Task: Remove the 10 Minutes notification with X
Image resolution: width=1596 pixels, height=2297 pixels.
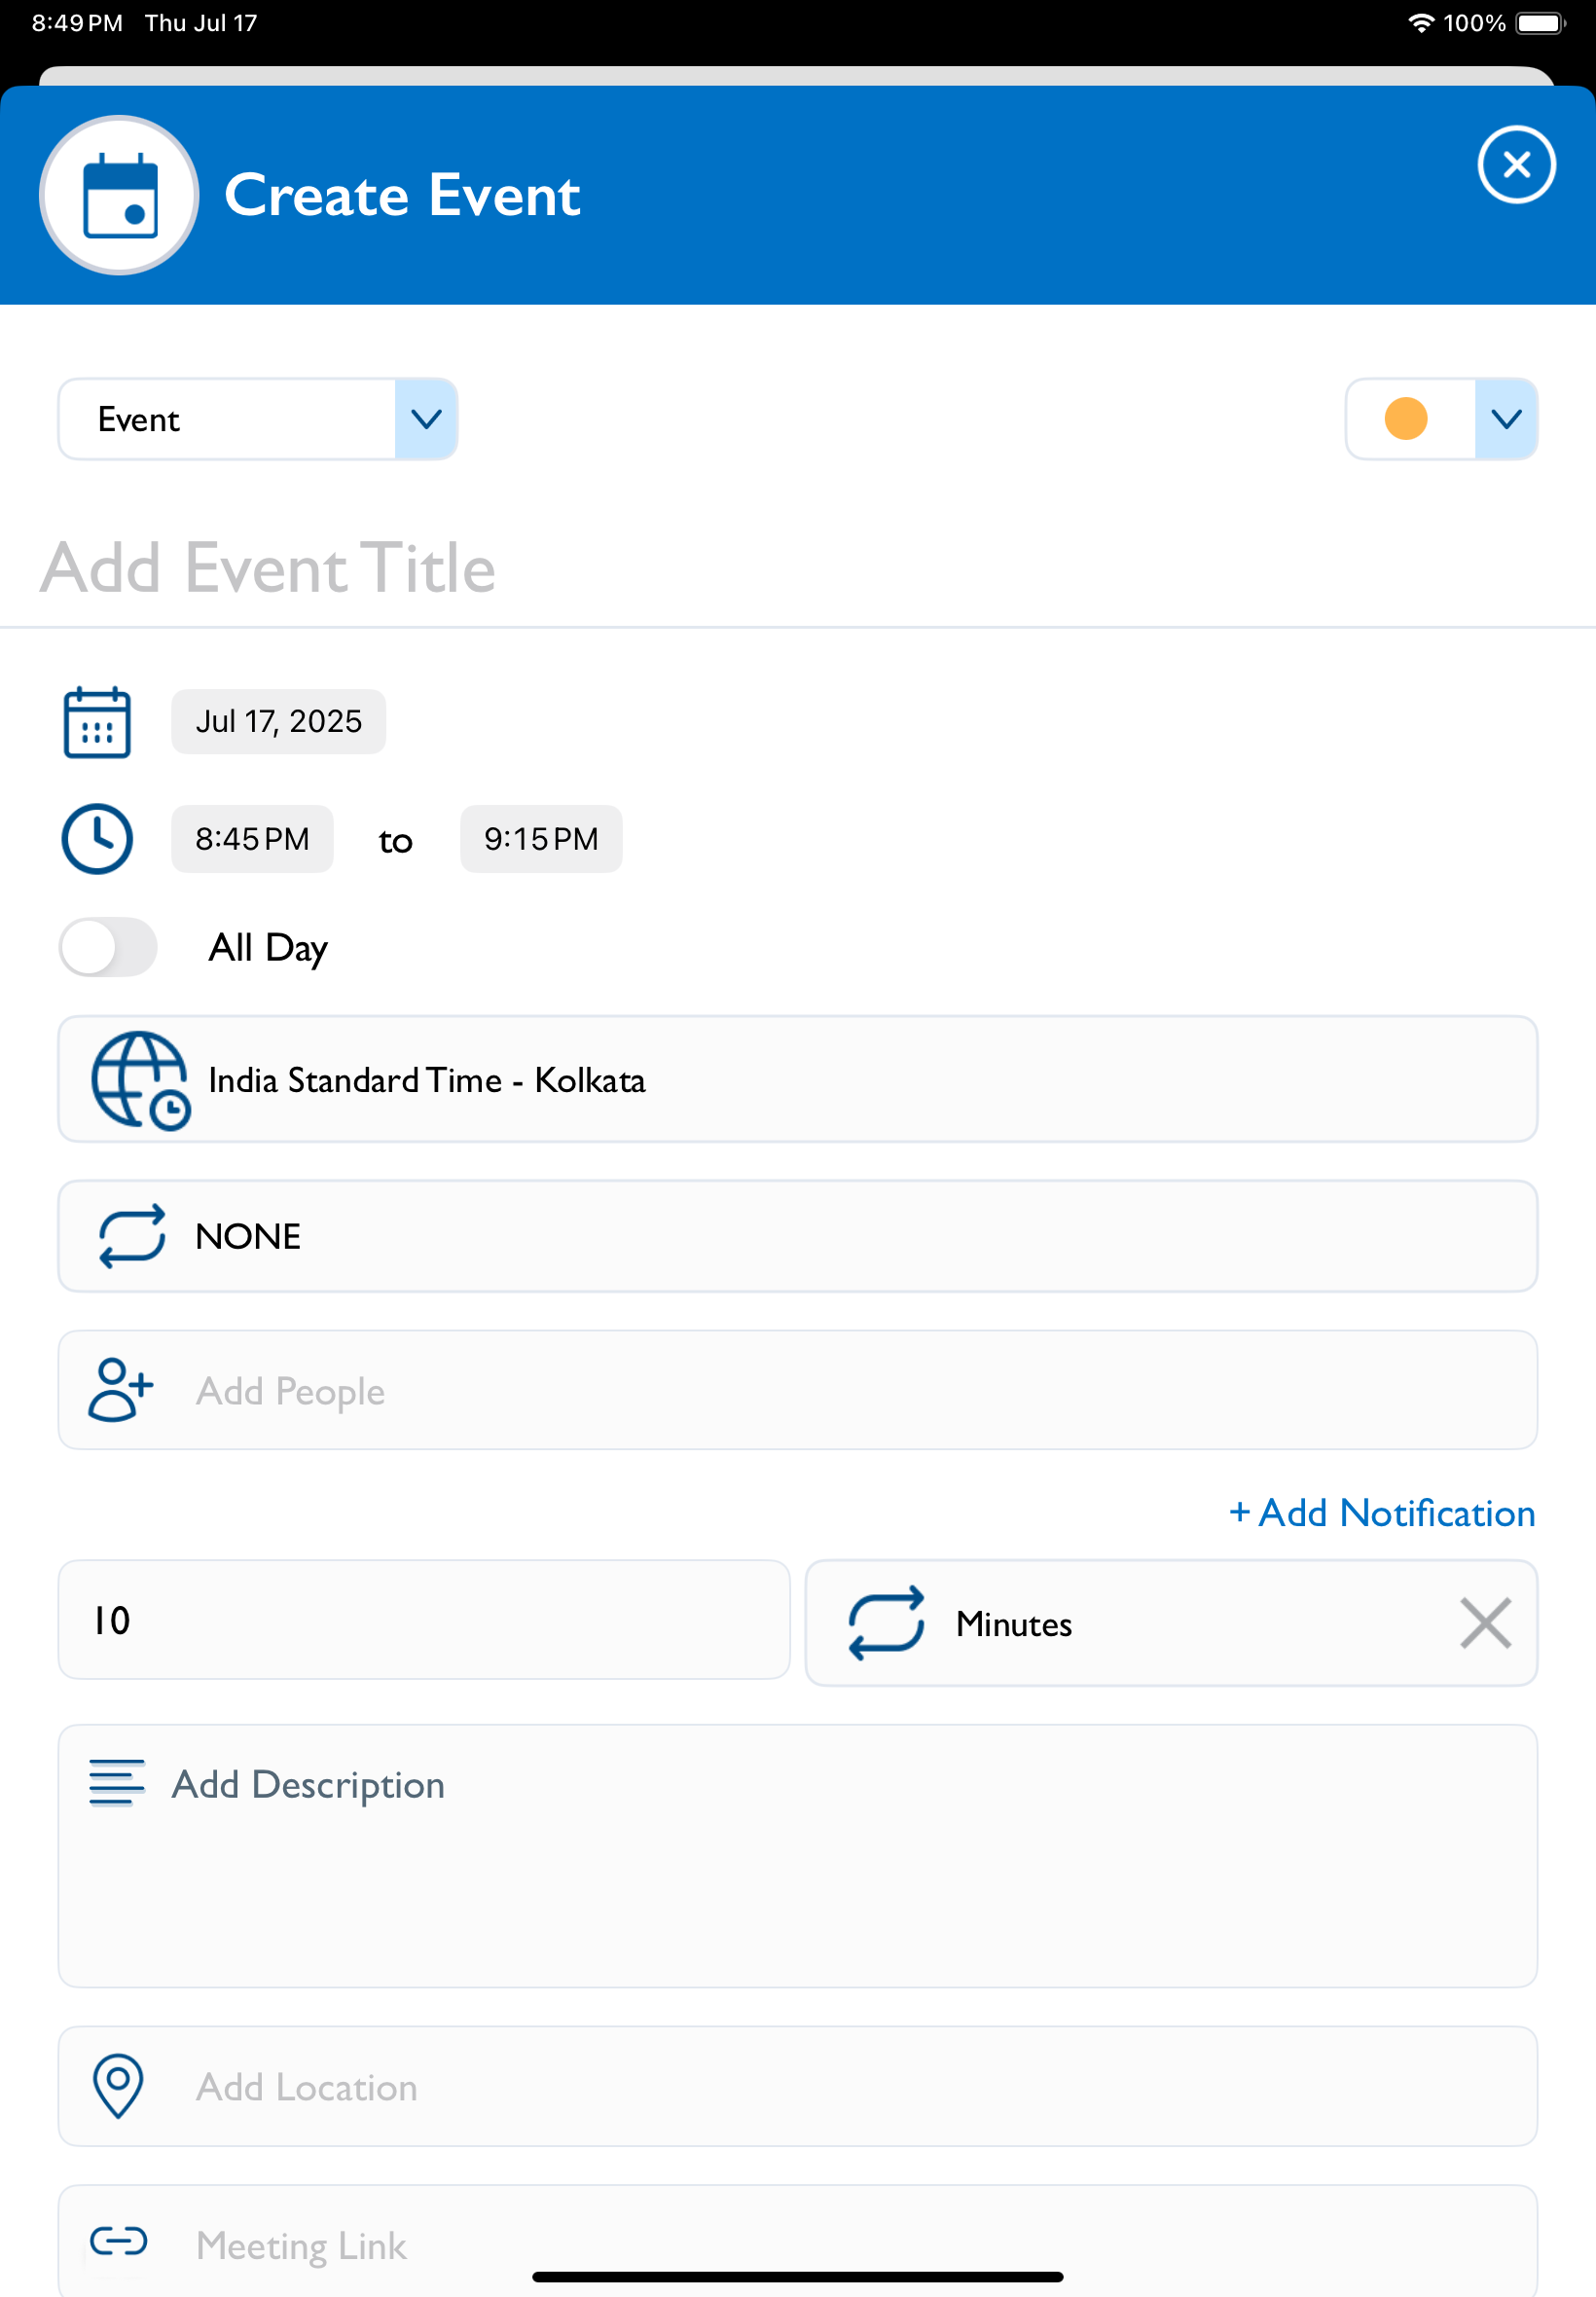Action: click(x=1485, y=1622)
